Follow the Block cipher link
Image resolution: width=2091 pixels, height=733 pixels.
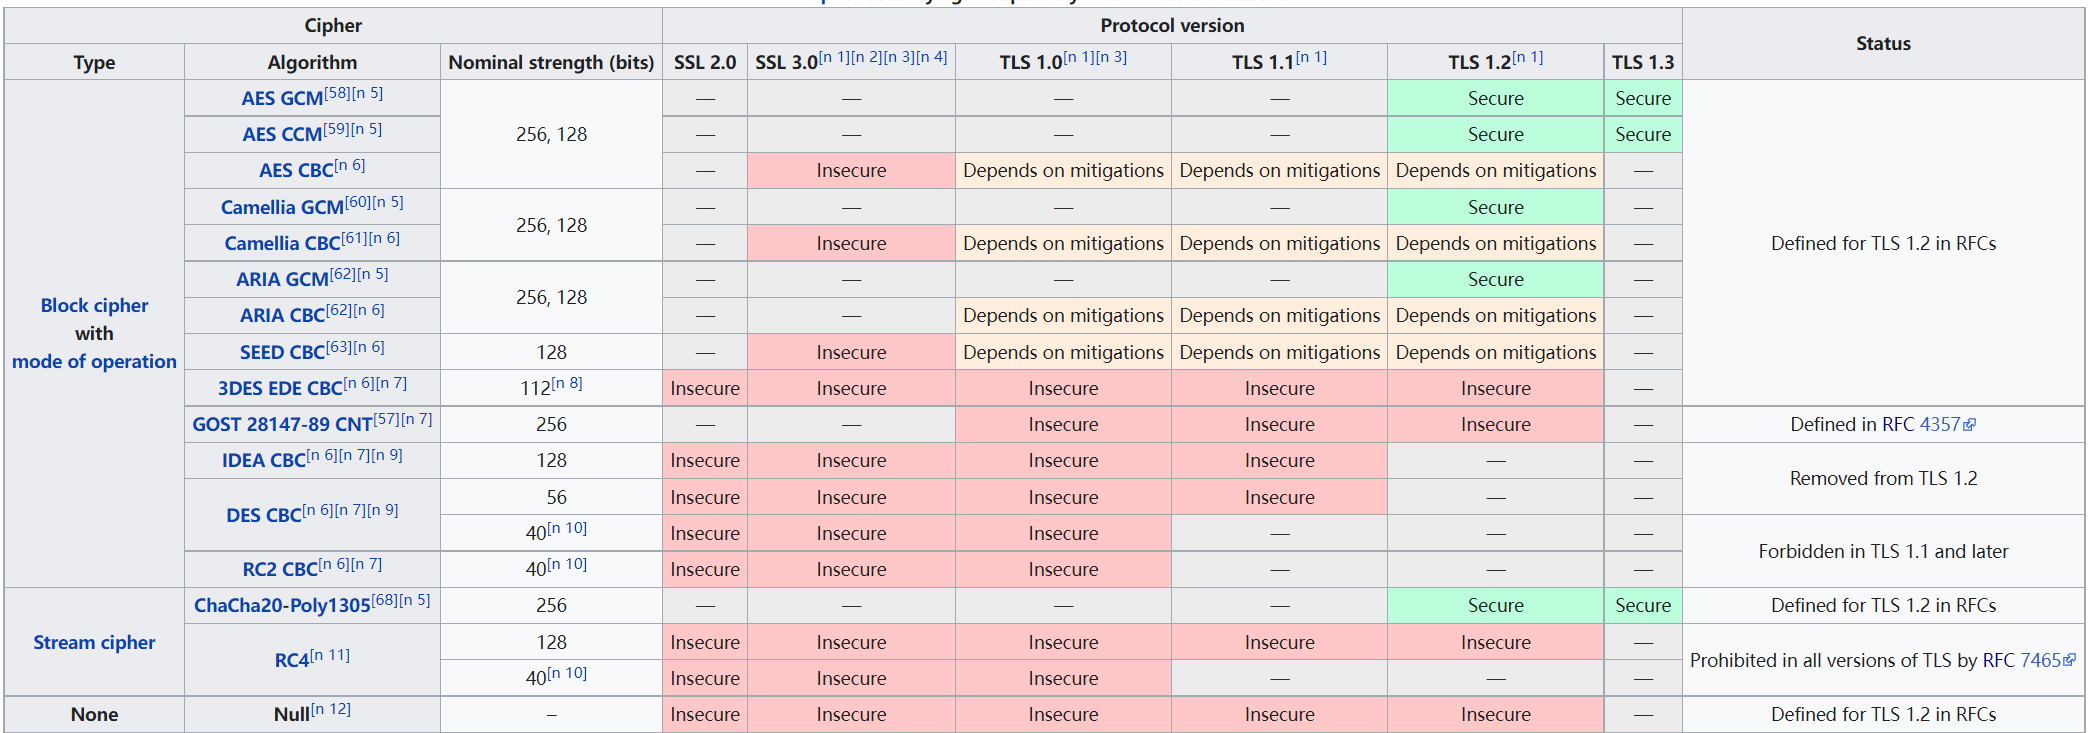(x=94, y=306)
